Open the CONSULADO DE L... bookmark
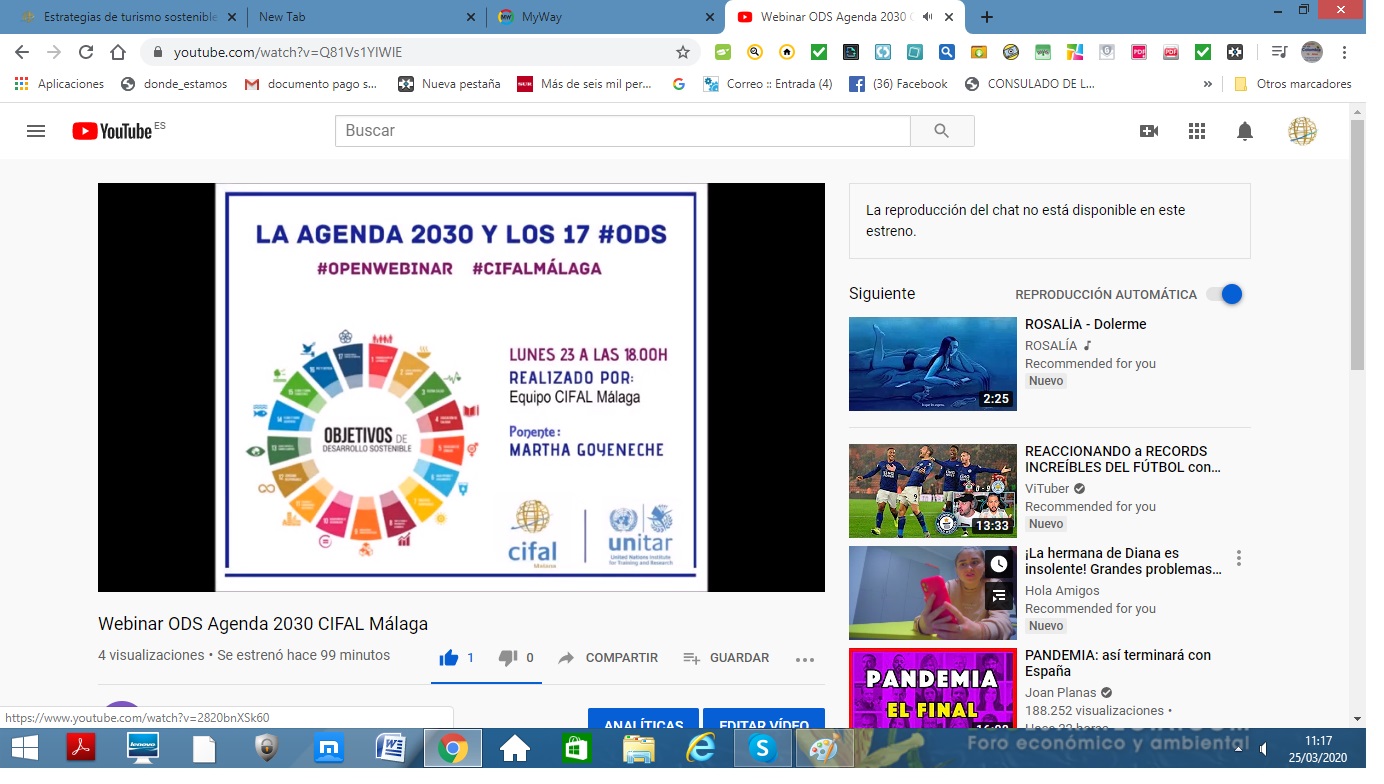 coord(1030,84)
